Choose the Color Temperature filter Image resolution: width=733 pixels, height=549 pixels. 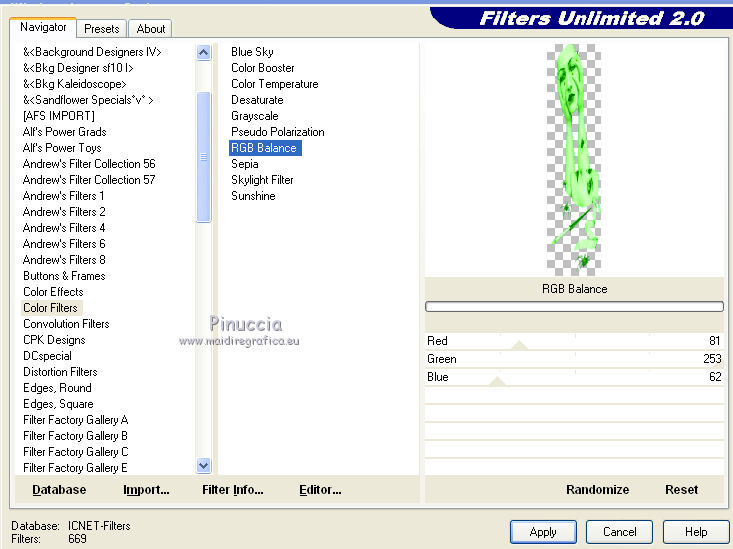[274, 84]
